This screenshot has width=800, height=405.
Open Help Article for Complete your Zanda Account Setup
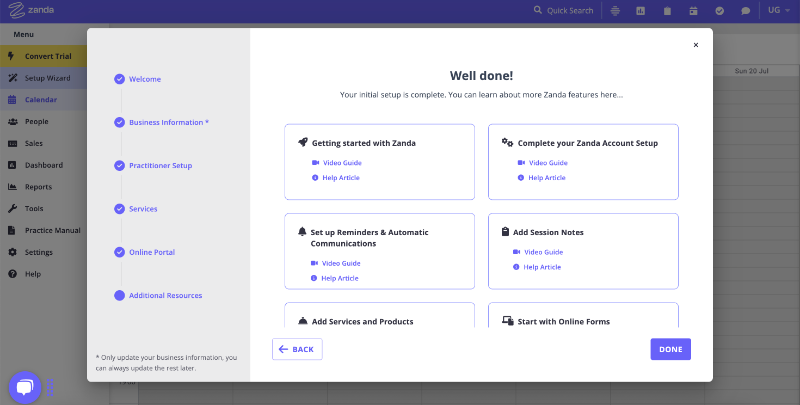pyautogui.click(x=541, y=178)
